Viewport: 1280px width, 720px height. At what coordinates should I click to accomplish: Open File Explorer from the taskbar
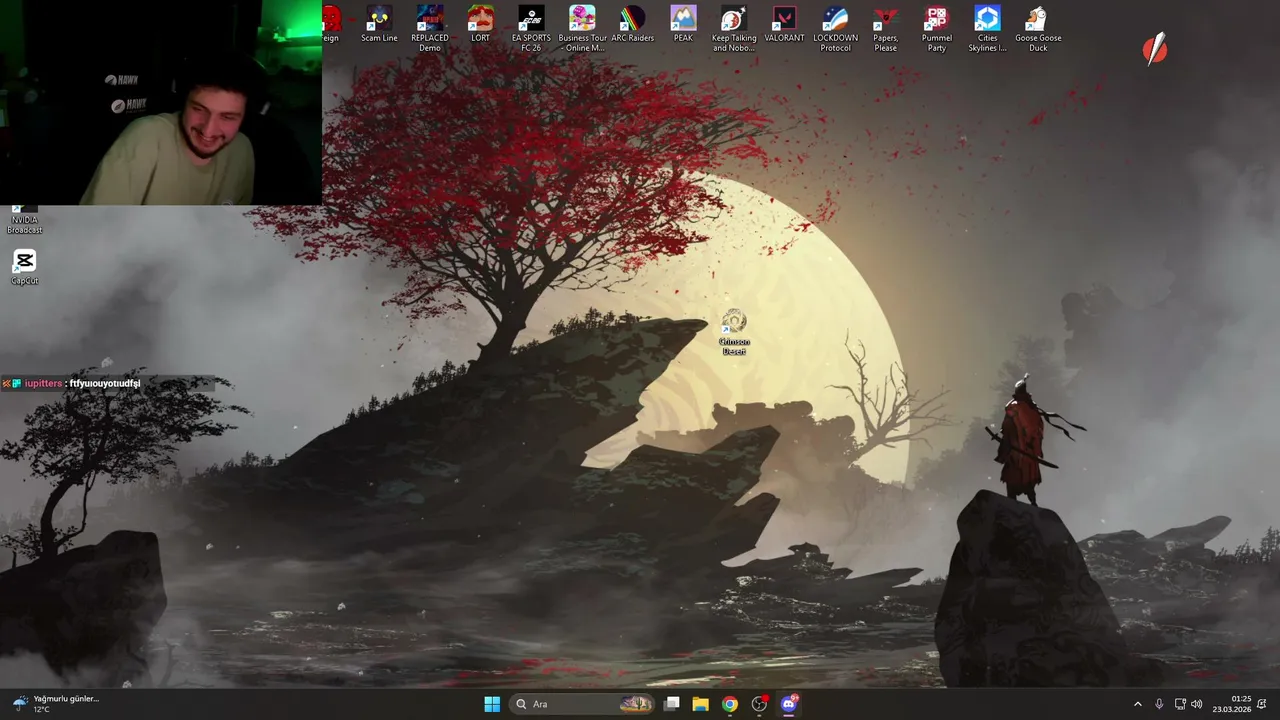[701, 704]
